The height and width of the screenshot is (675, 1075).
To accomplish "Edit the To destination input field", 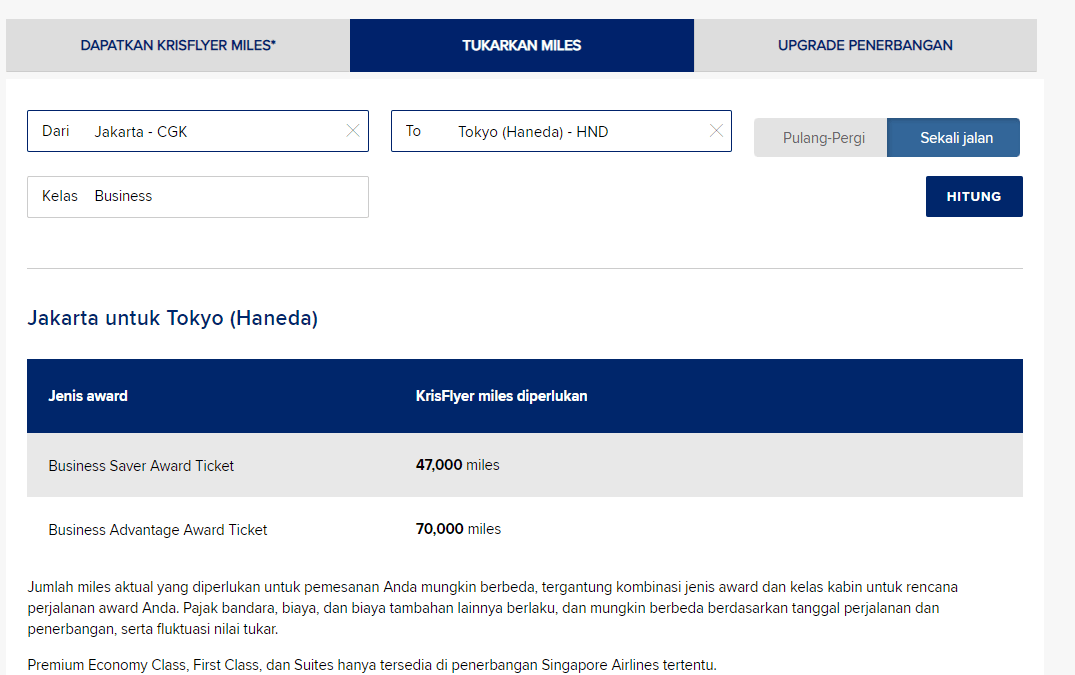I will 561,131.
